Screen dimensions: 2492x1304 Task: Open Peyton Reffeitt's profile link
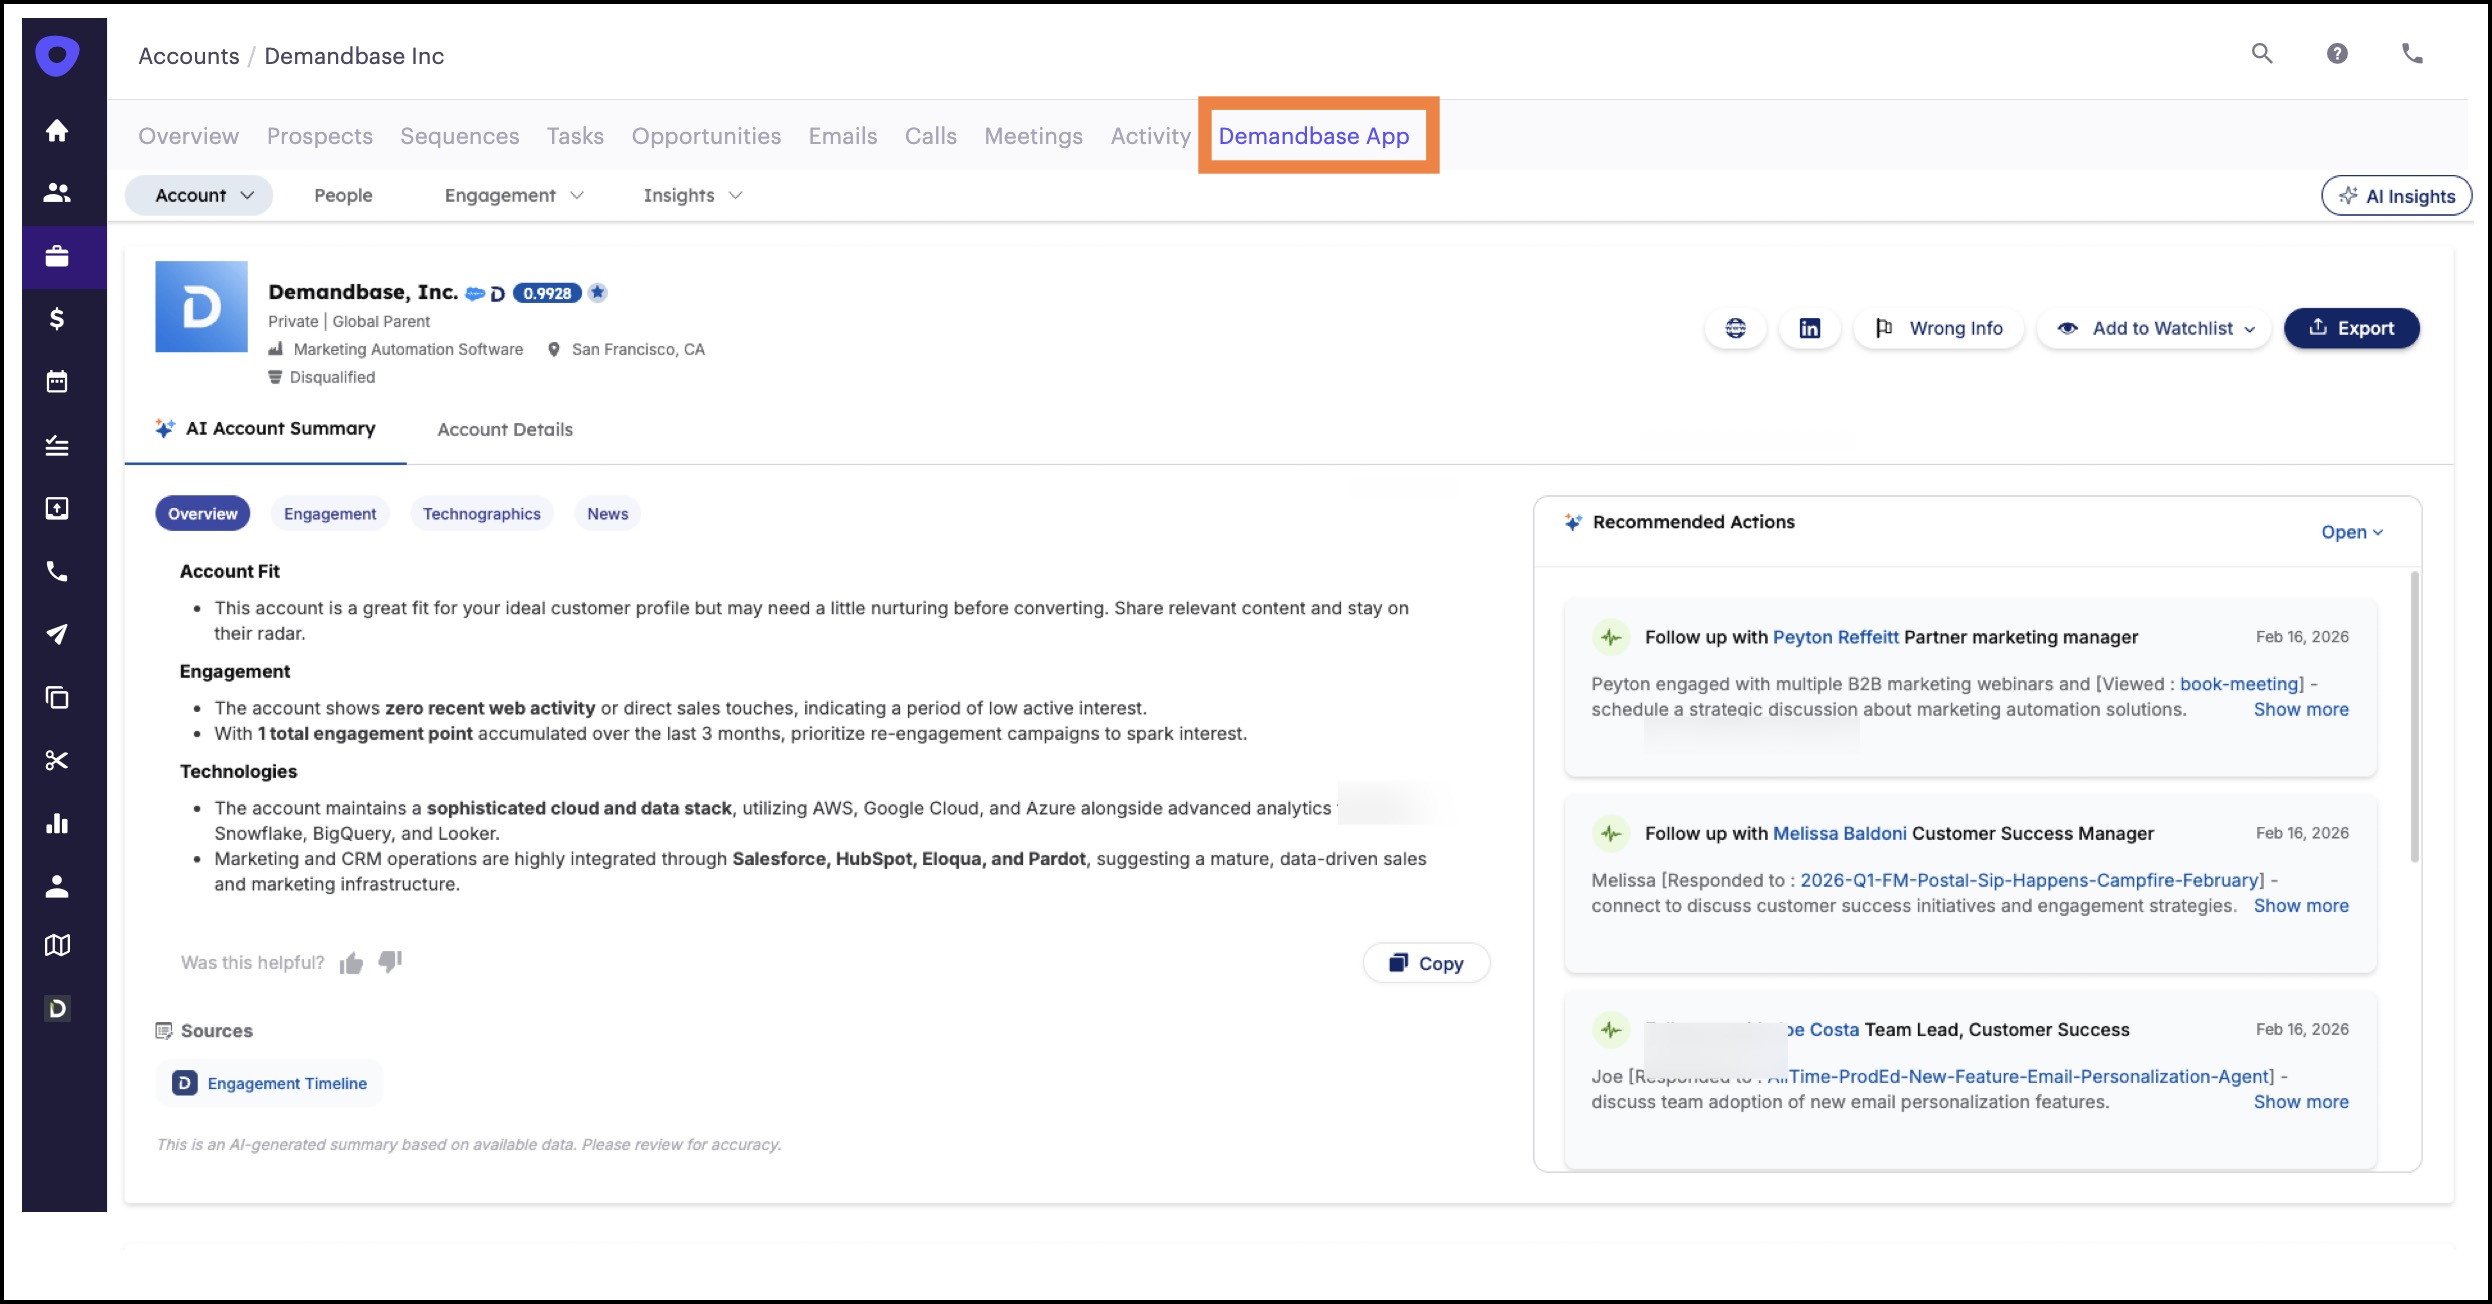(1835, 637)
